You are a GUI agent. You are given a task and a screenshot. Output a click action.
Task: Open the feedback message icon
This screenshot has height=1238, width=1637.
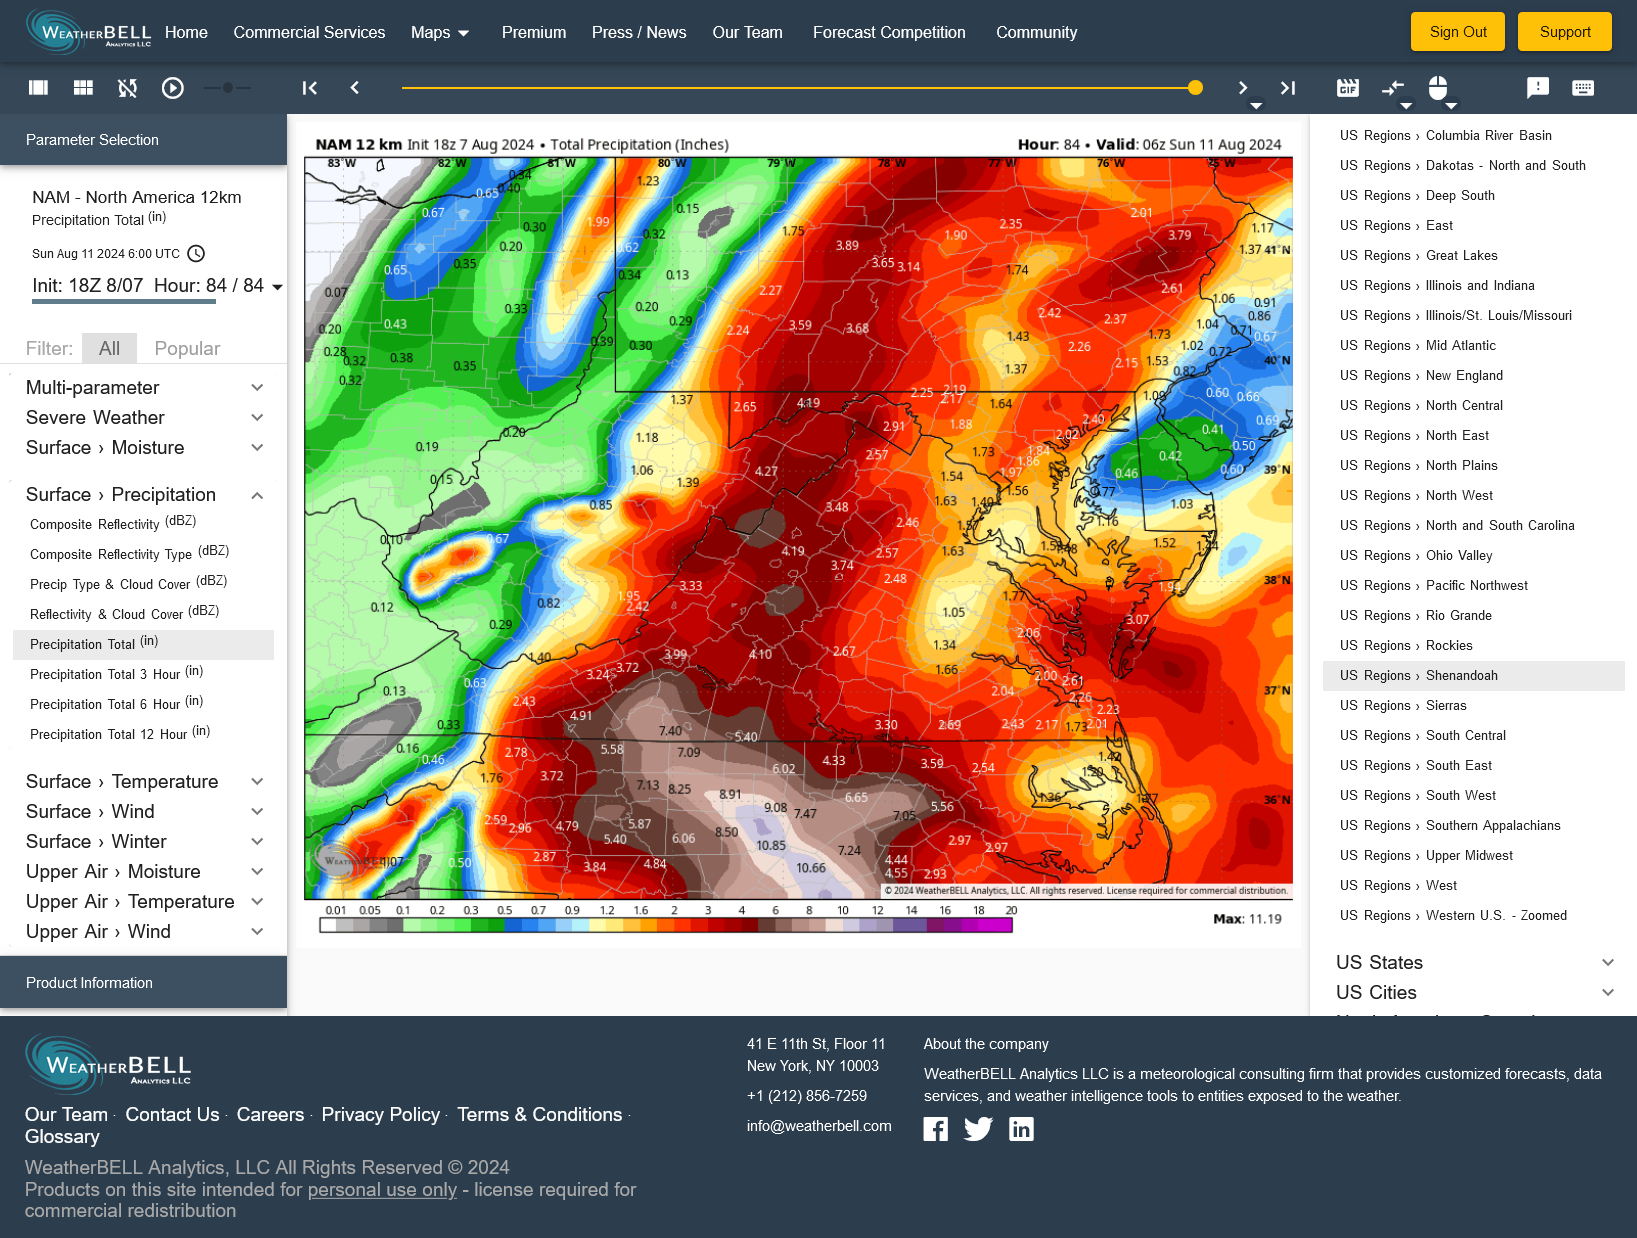(x=1538, y=88)
